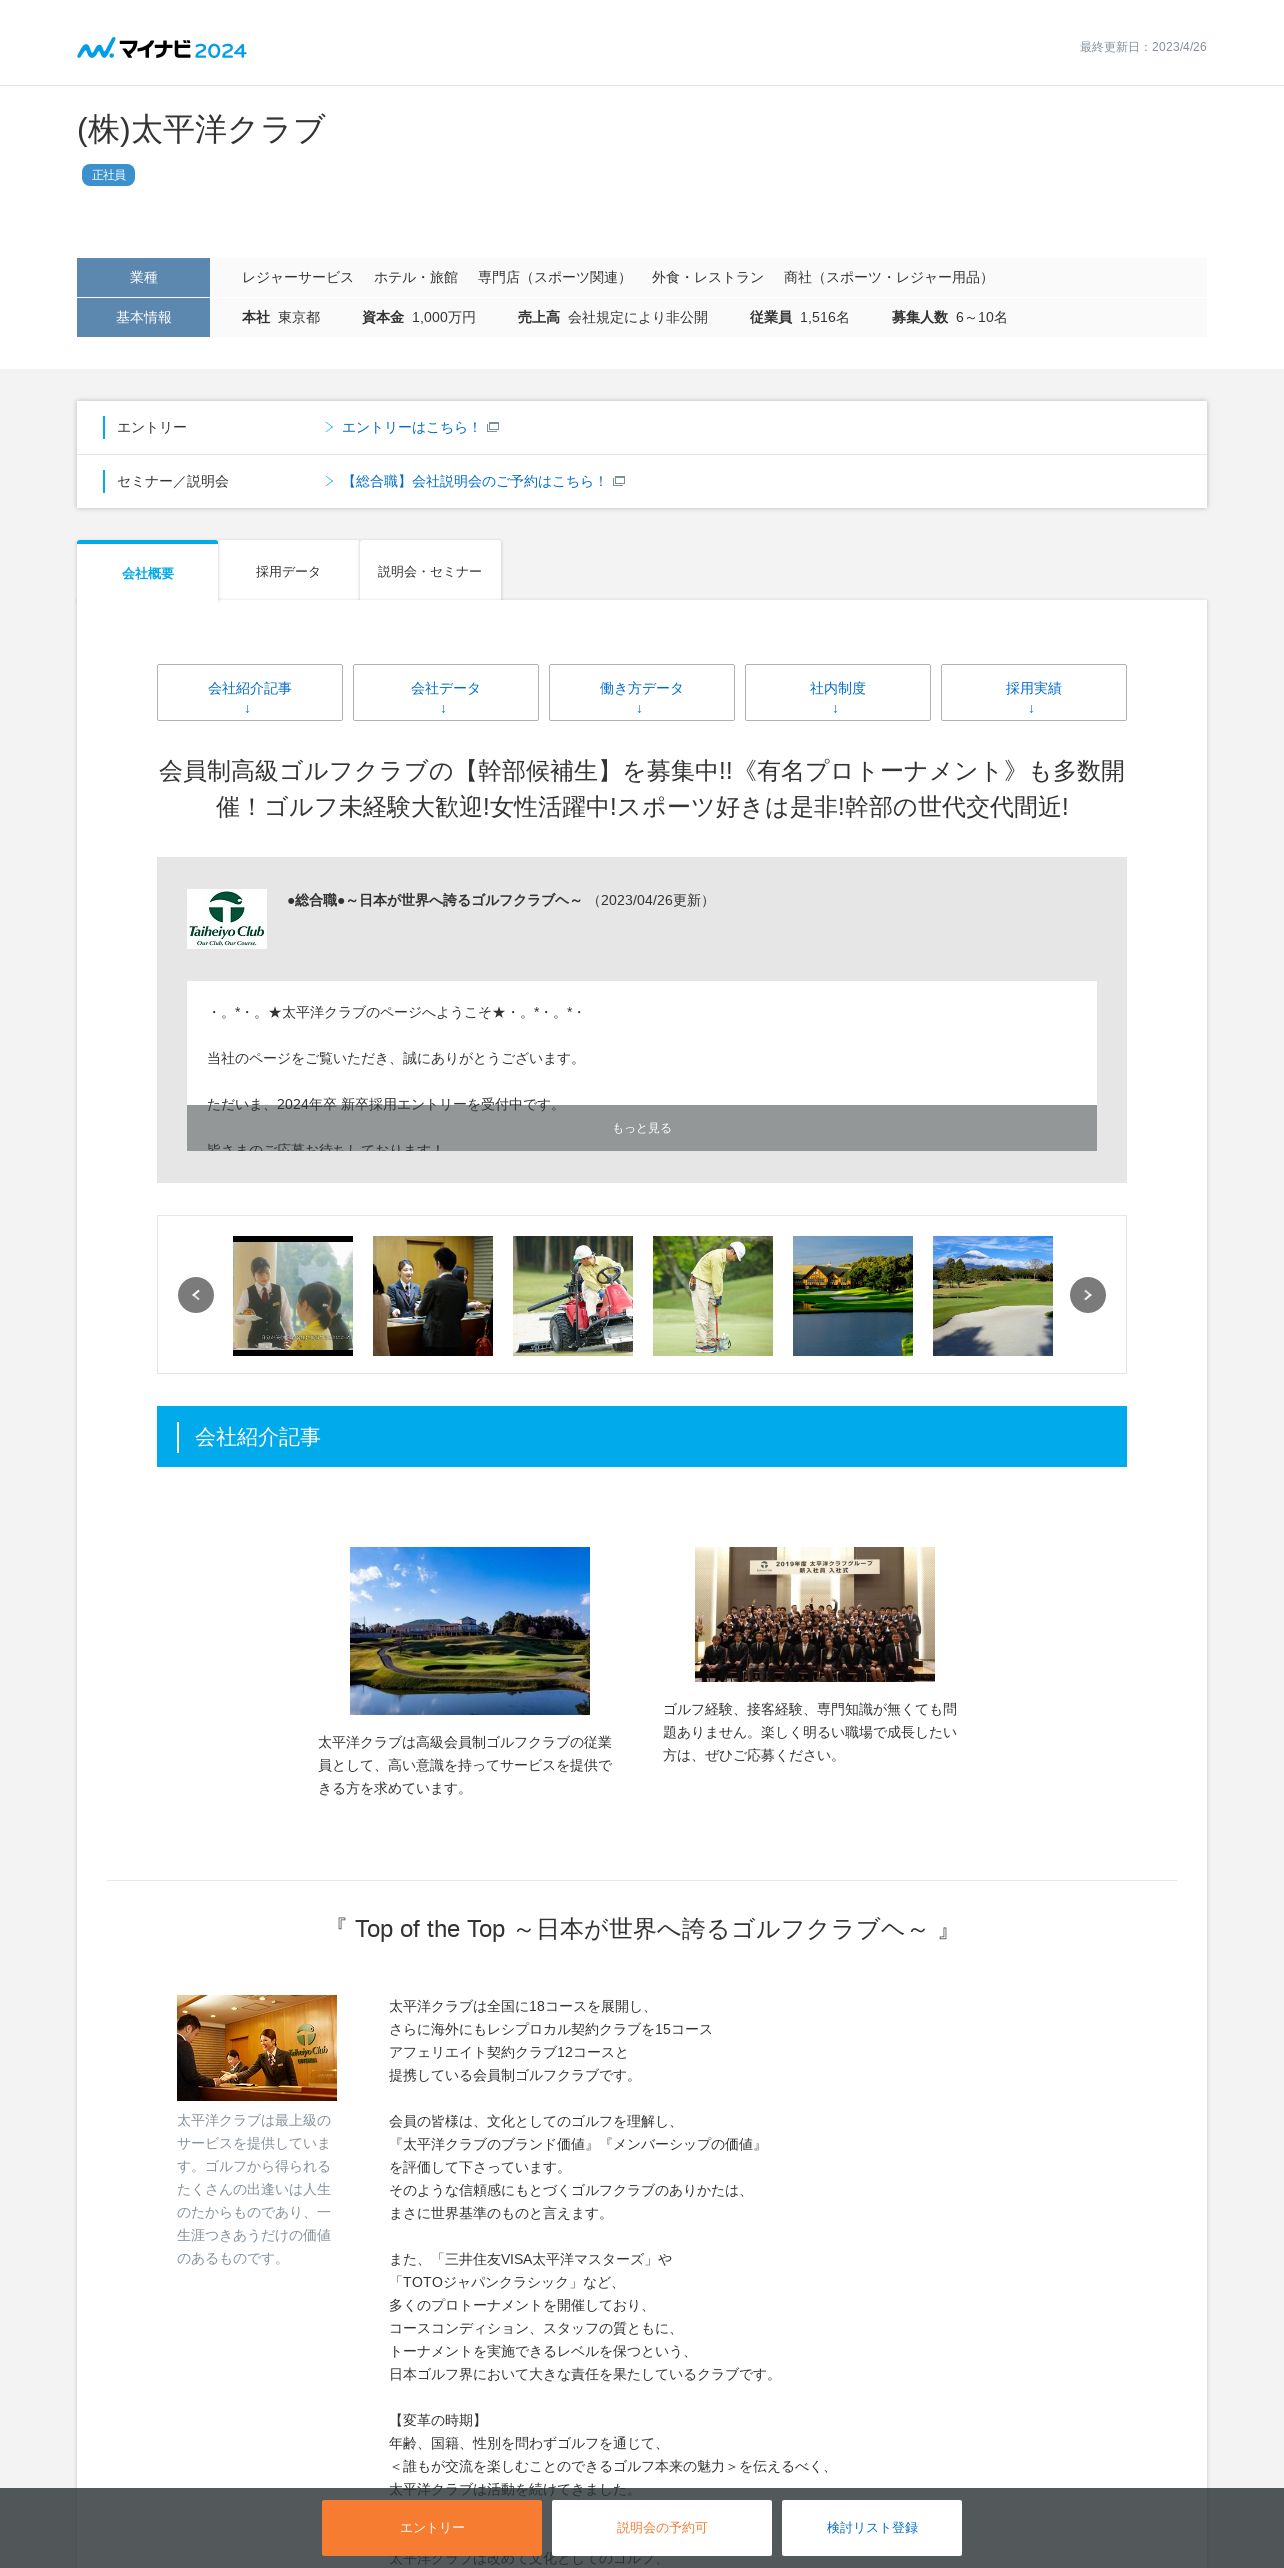Click 専門店（スポーツ関連） industry text
This screenshot has width=1284, height=2568.
tap(555, 277)
